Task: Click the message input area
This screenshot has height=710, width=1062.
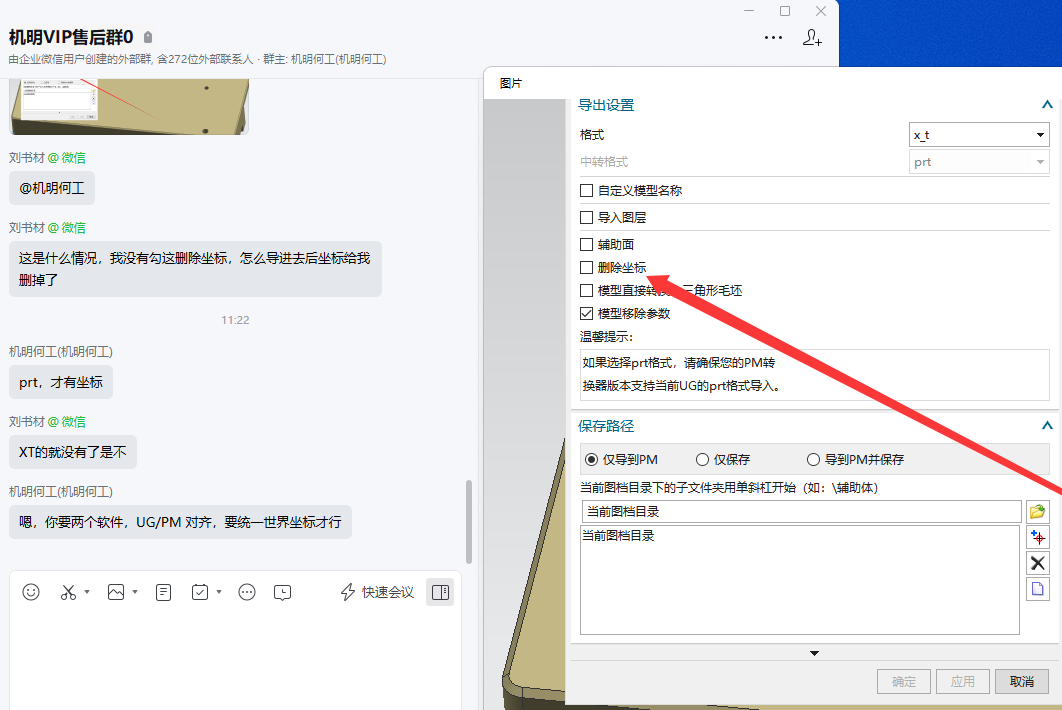Action: tap(235, 657)
